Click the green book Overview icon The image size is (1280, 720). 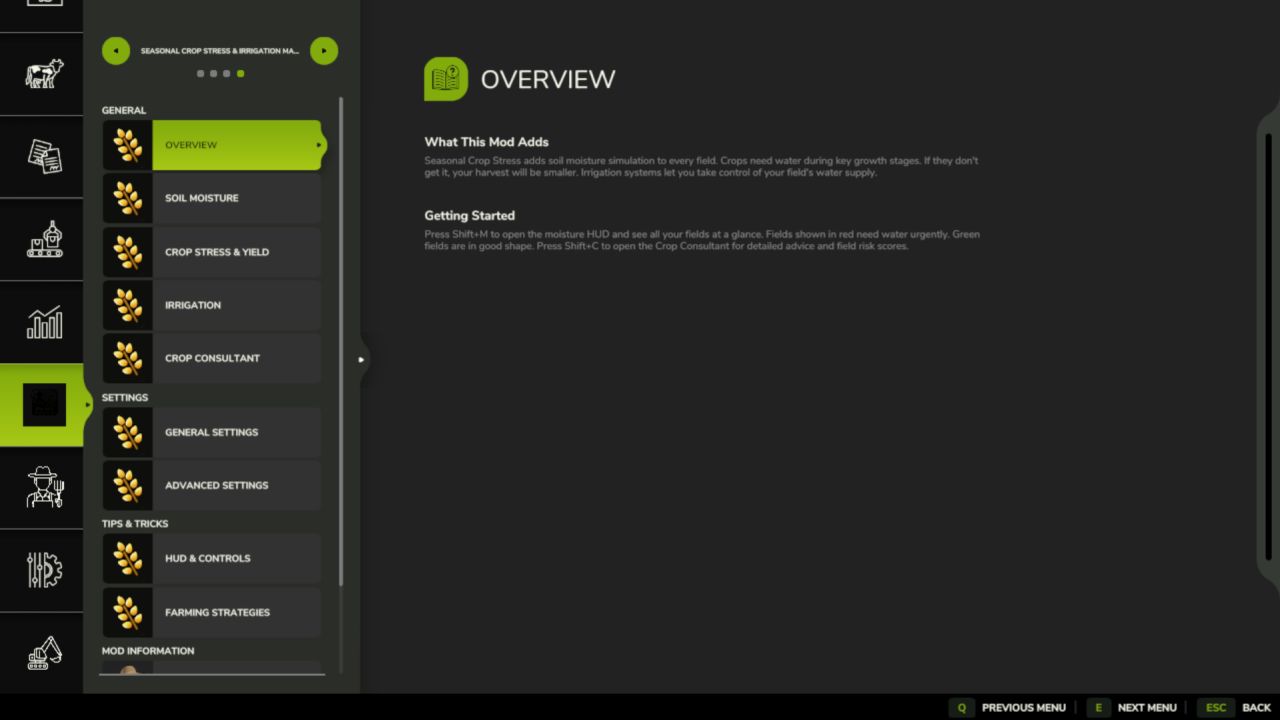[x=445, y=78]
